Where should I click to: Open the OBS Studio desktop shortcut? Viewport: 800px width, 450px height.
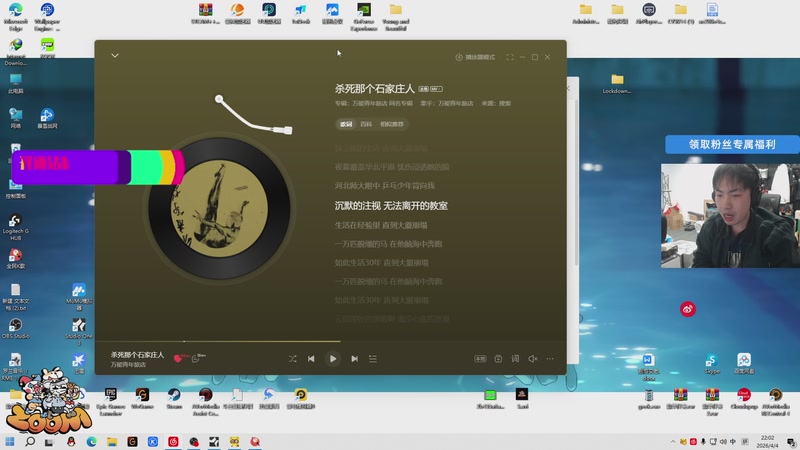[15, 329]
